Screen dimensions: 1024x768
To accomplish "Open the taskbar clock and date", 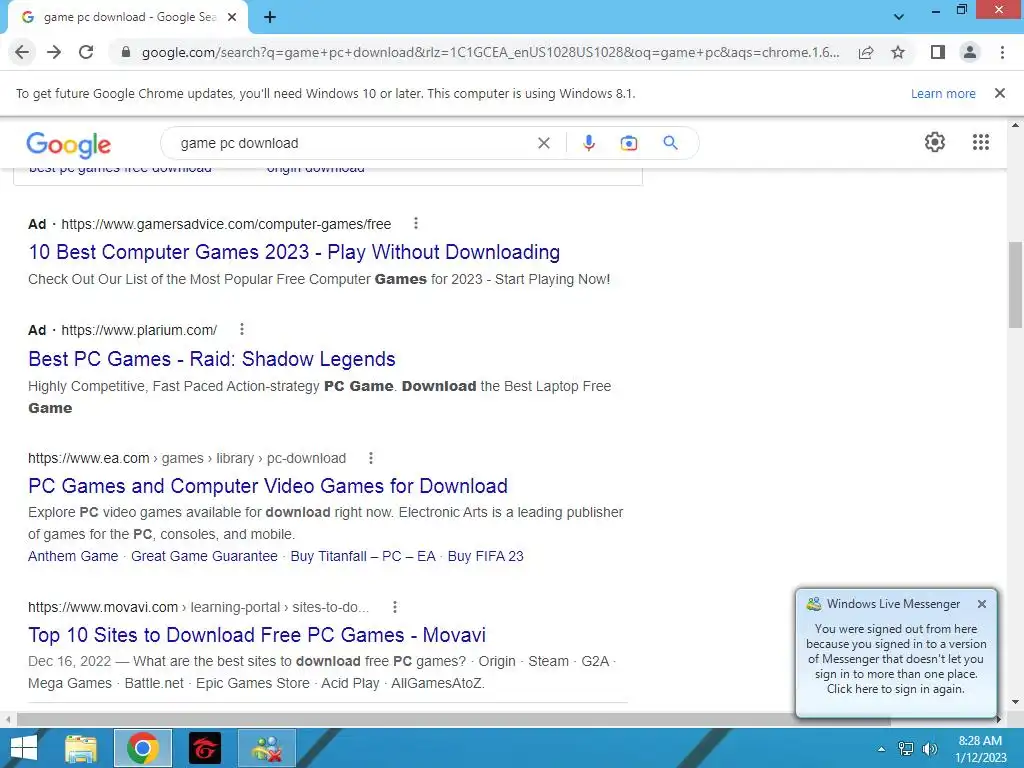I will click(980, 749).
